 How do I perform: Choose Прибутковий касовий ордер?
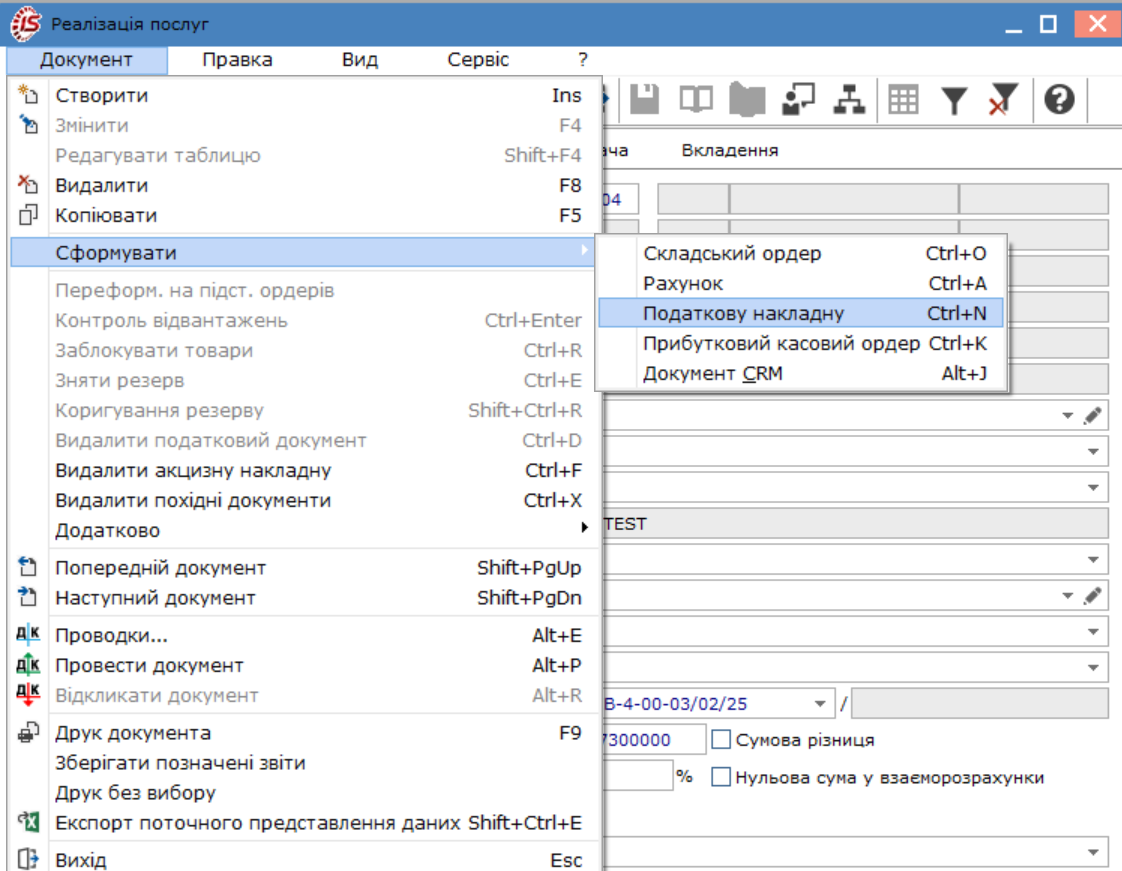pos(801,344)
